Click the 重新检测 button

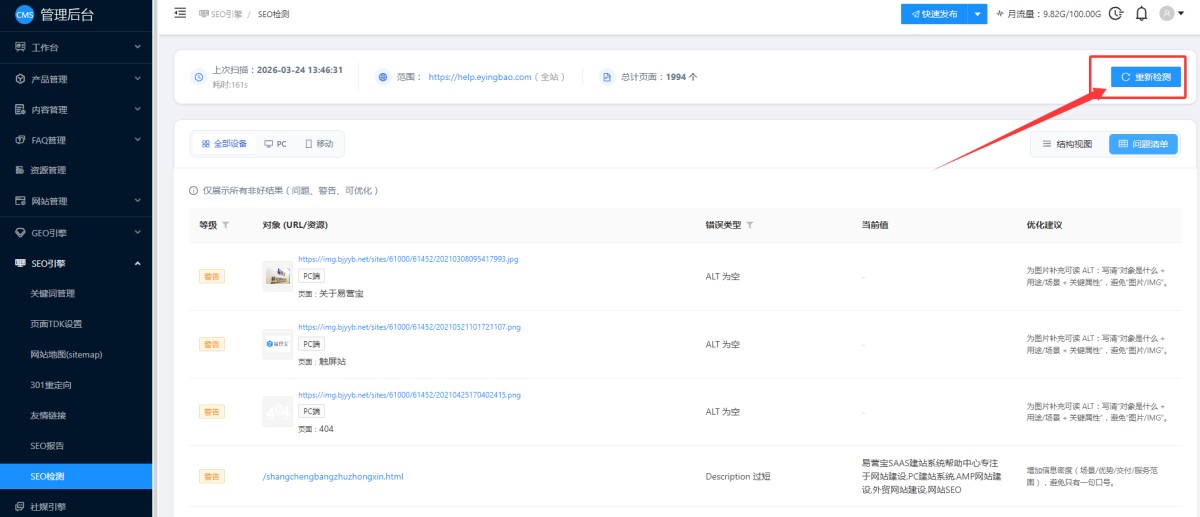tap(1145, 77)
